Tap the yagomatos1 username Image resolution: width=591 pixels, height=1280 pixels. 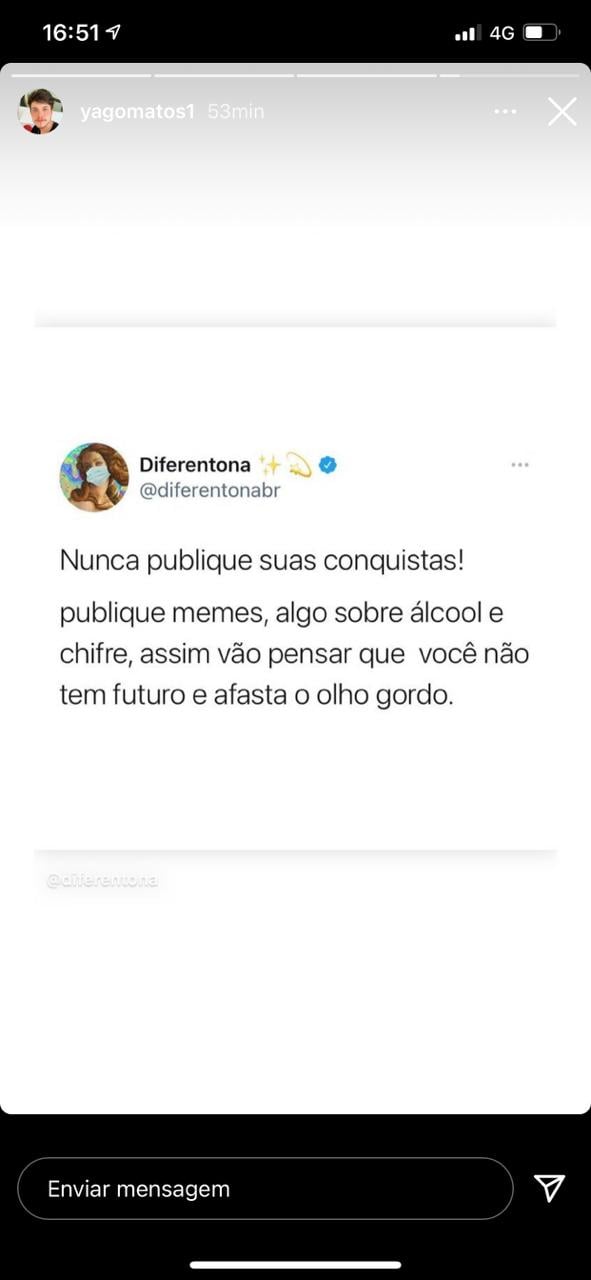click(137, 112)
